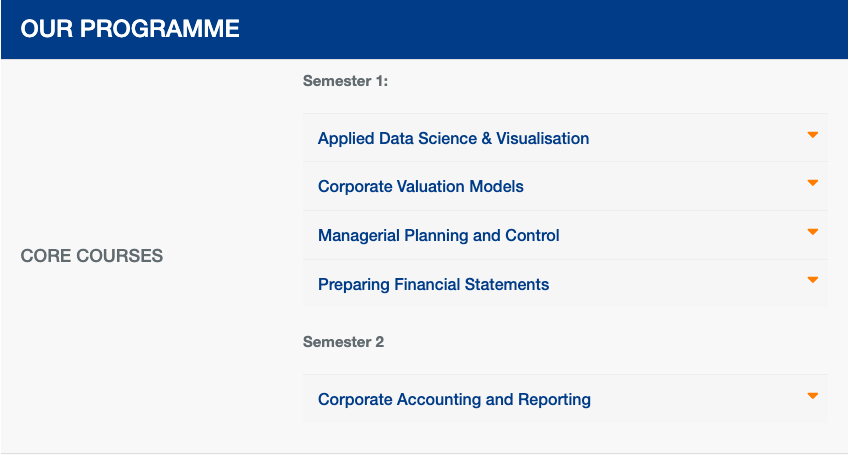
Task: Expand the Preparing Financial Statements accordion row
Action: coord(565,283)
